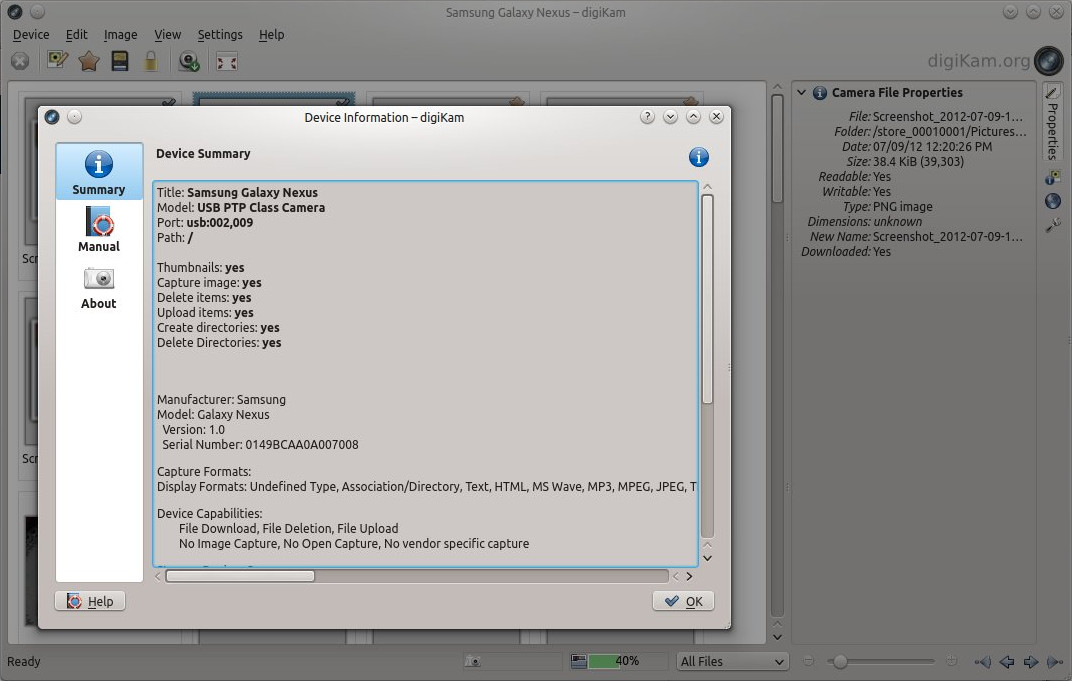This screenshot has height=681, width=1072.
Task: Click the image-with-pencil select icon in toolbar
Action: 57,61
